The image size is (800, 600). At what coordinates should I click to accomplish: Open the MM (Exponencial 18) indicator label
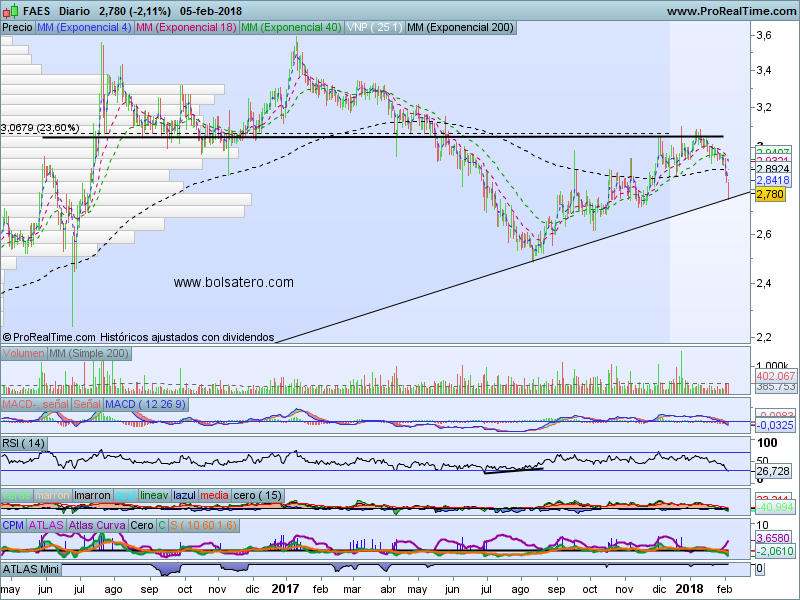click(x=186, y=28)
